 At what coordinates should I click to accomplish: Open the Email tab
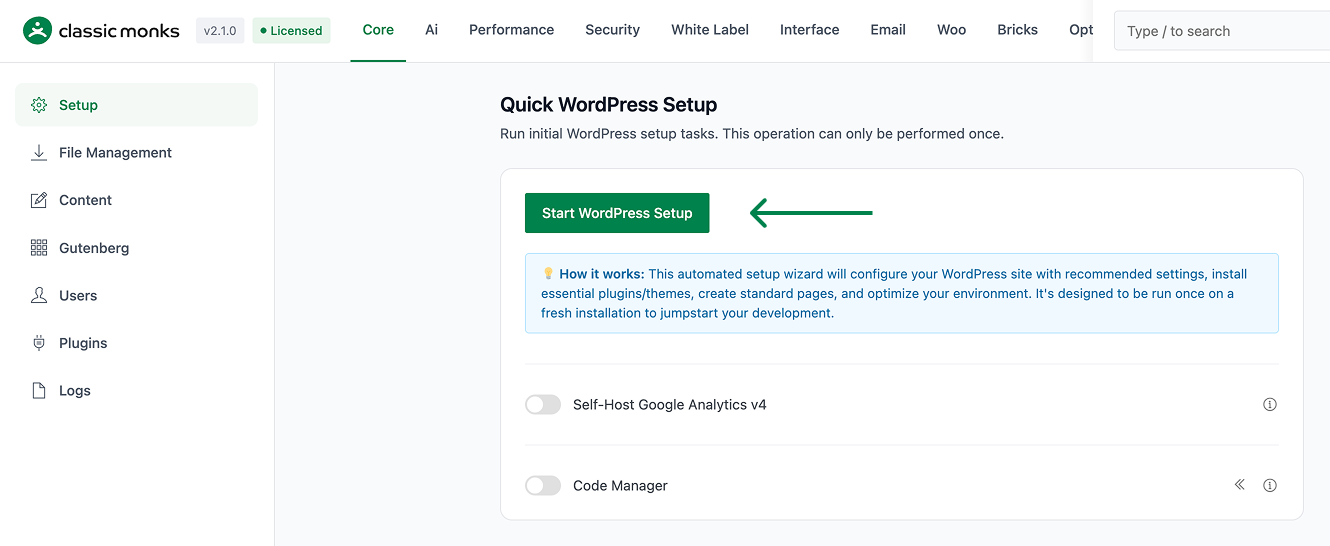(x=888, y=30)
